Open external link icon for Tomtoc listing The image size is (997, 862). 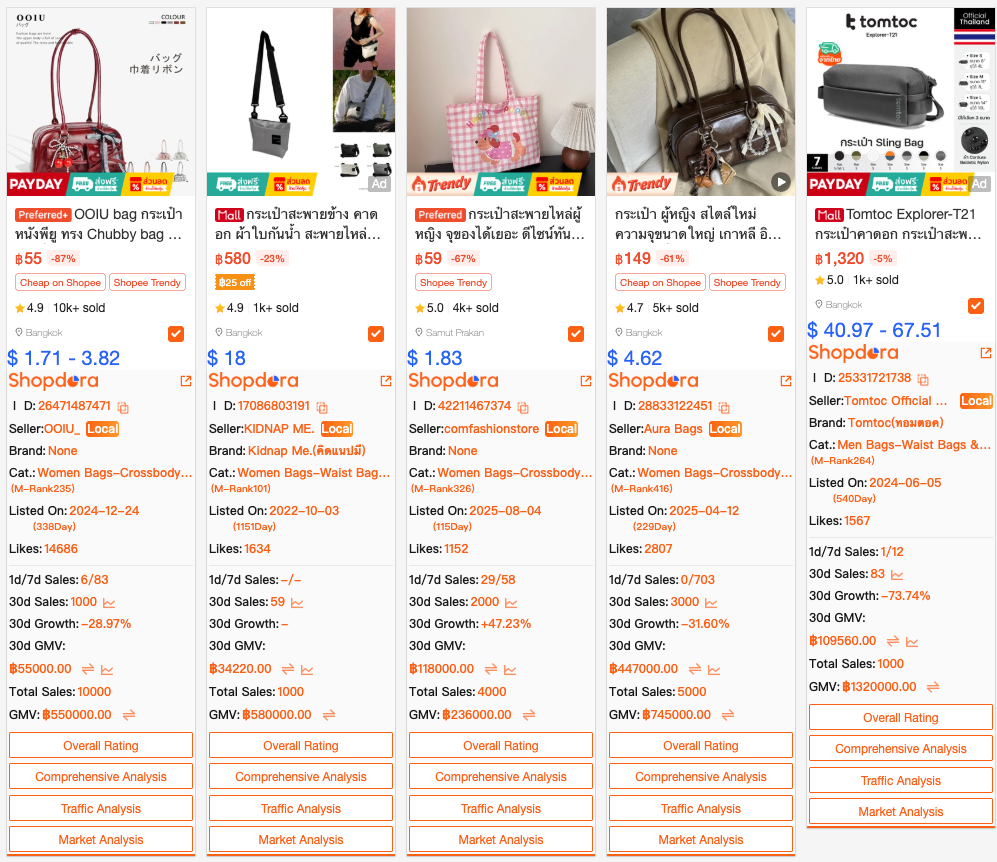click(986, 353)
